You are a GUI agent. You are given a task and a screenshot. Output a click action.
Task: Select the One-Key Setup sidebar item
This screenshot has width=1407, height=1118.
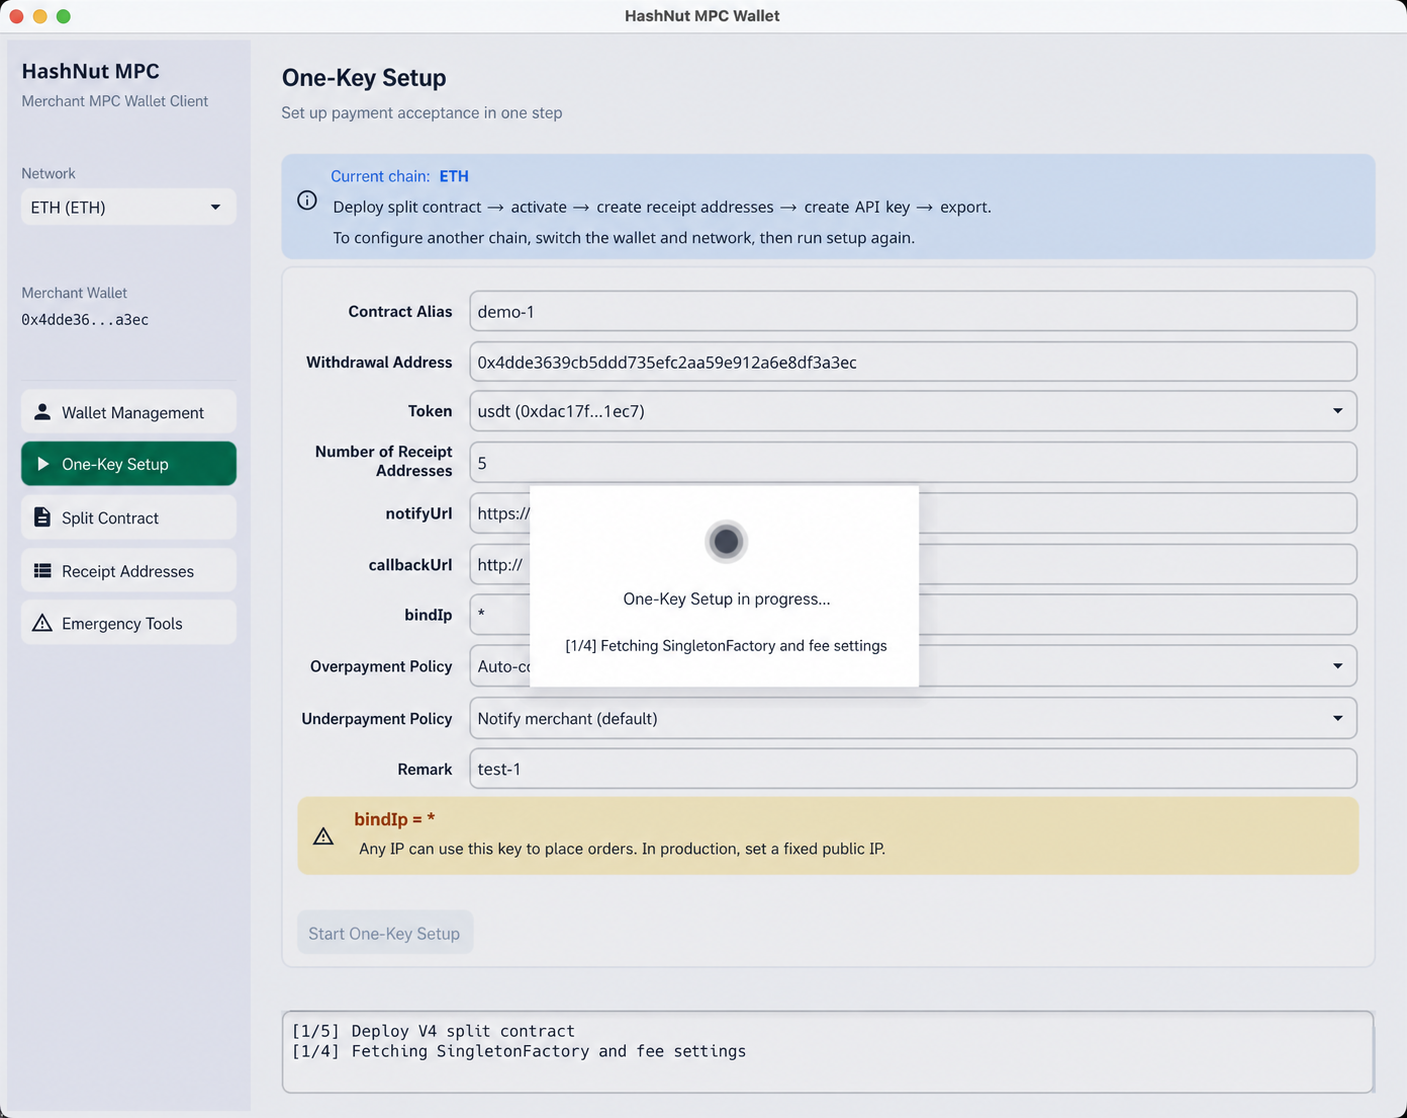click(129, 464)
